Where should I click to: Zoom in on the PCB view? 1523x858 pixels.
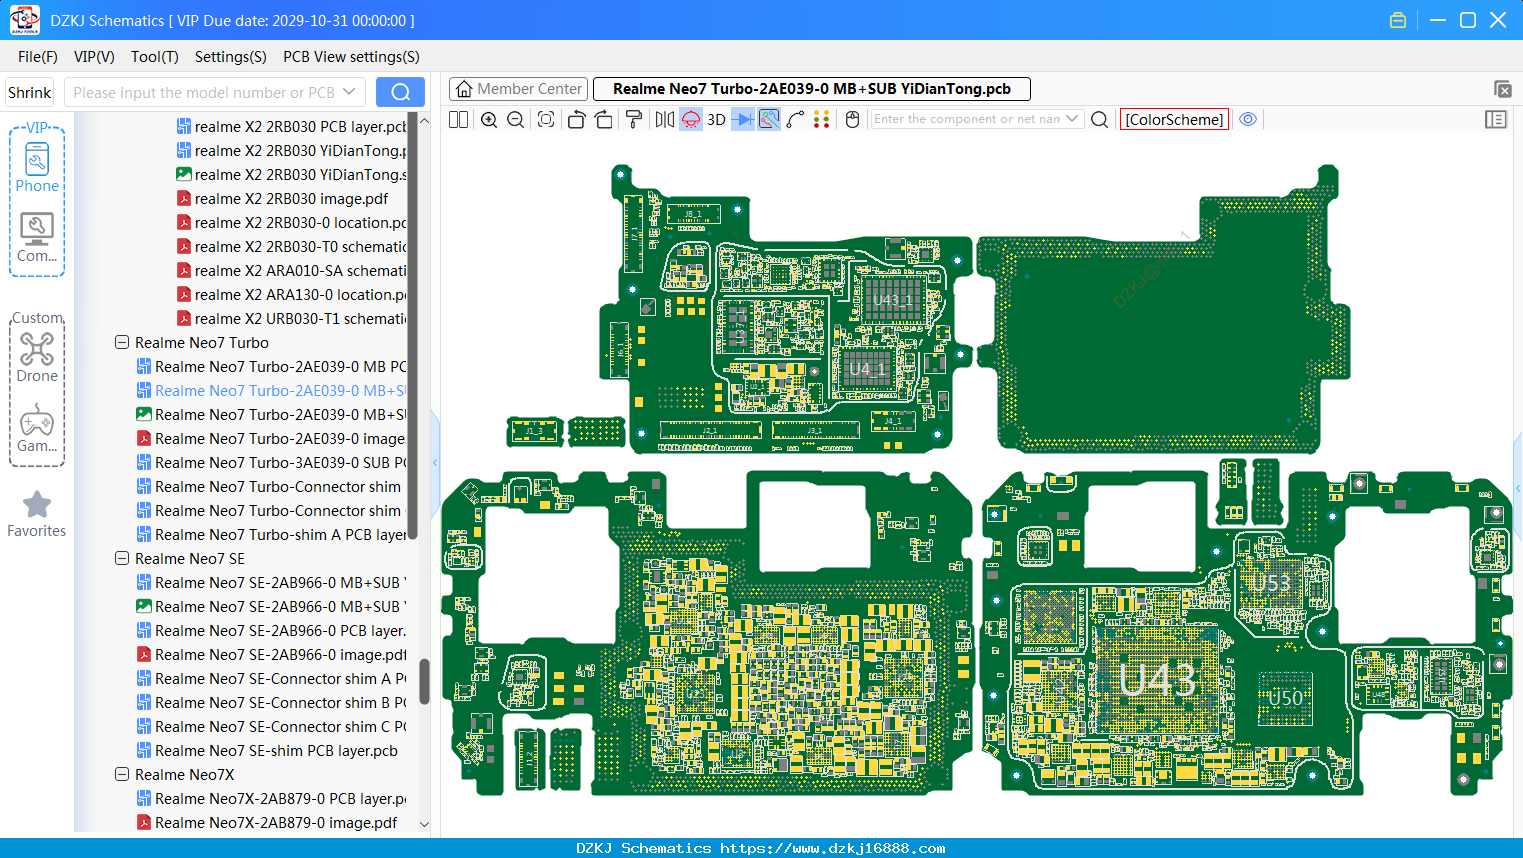(x=489, y=119)
